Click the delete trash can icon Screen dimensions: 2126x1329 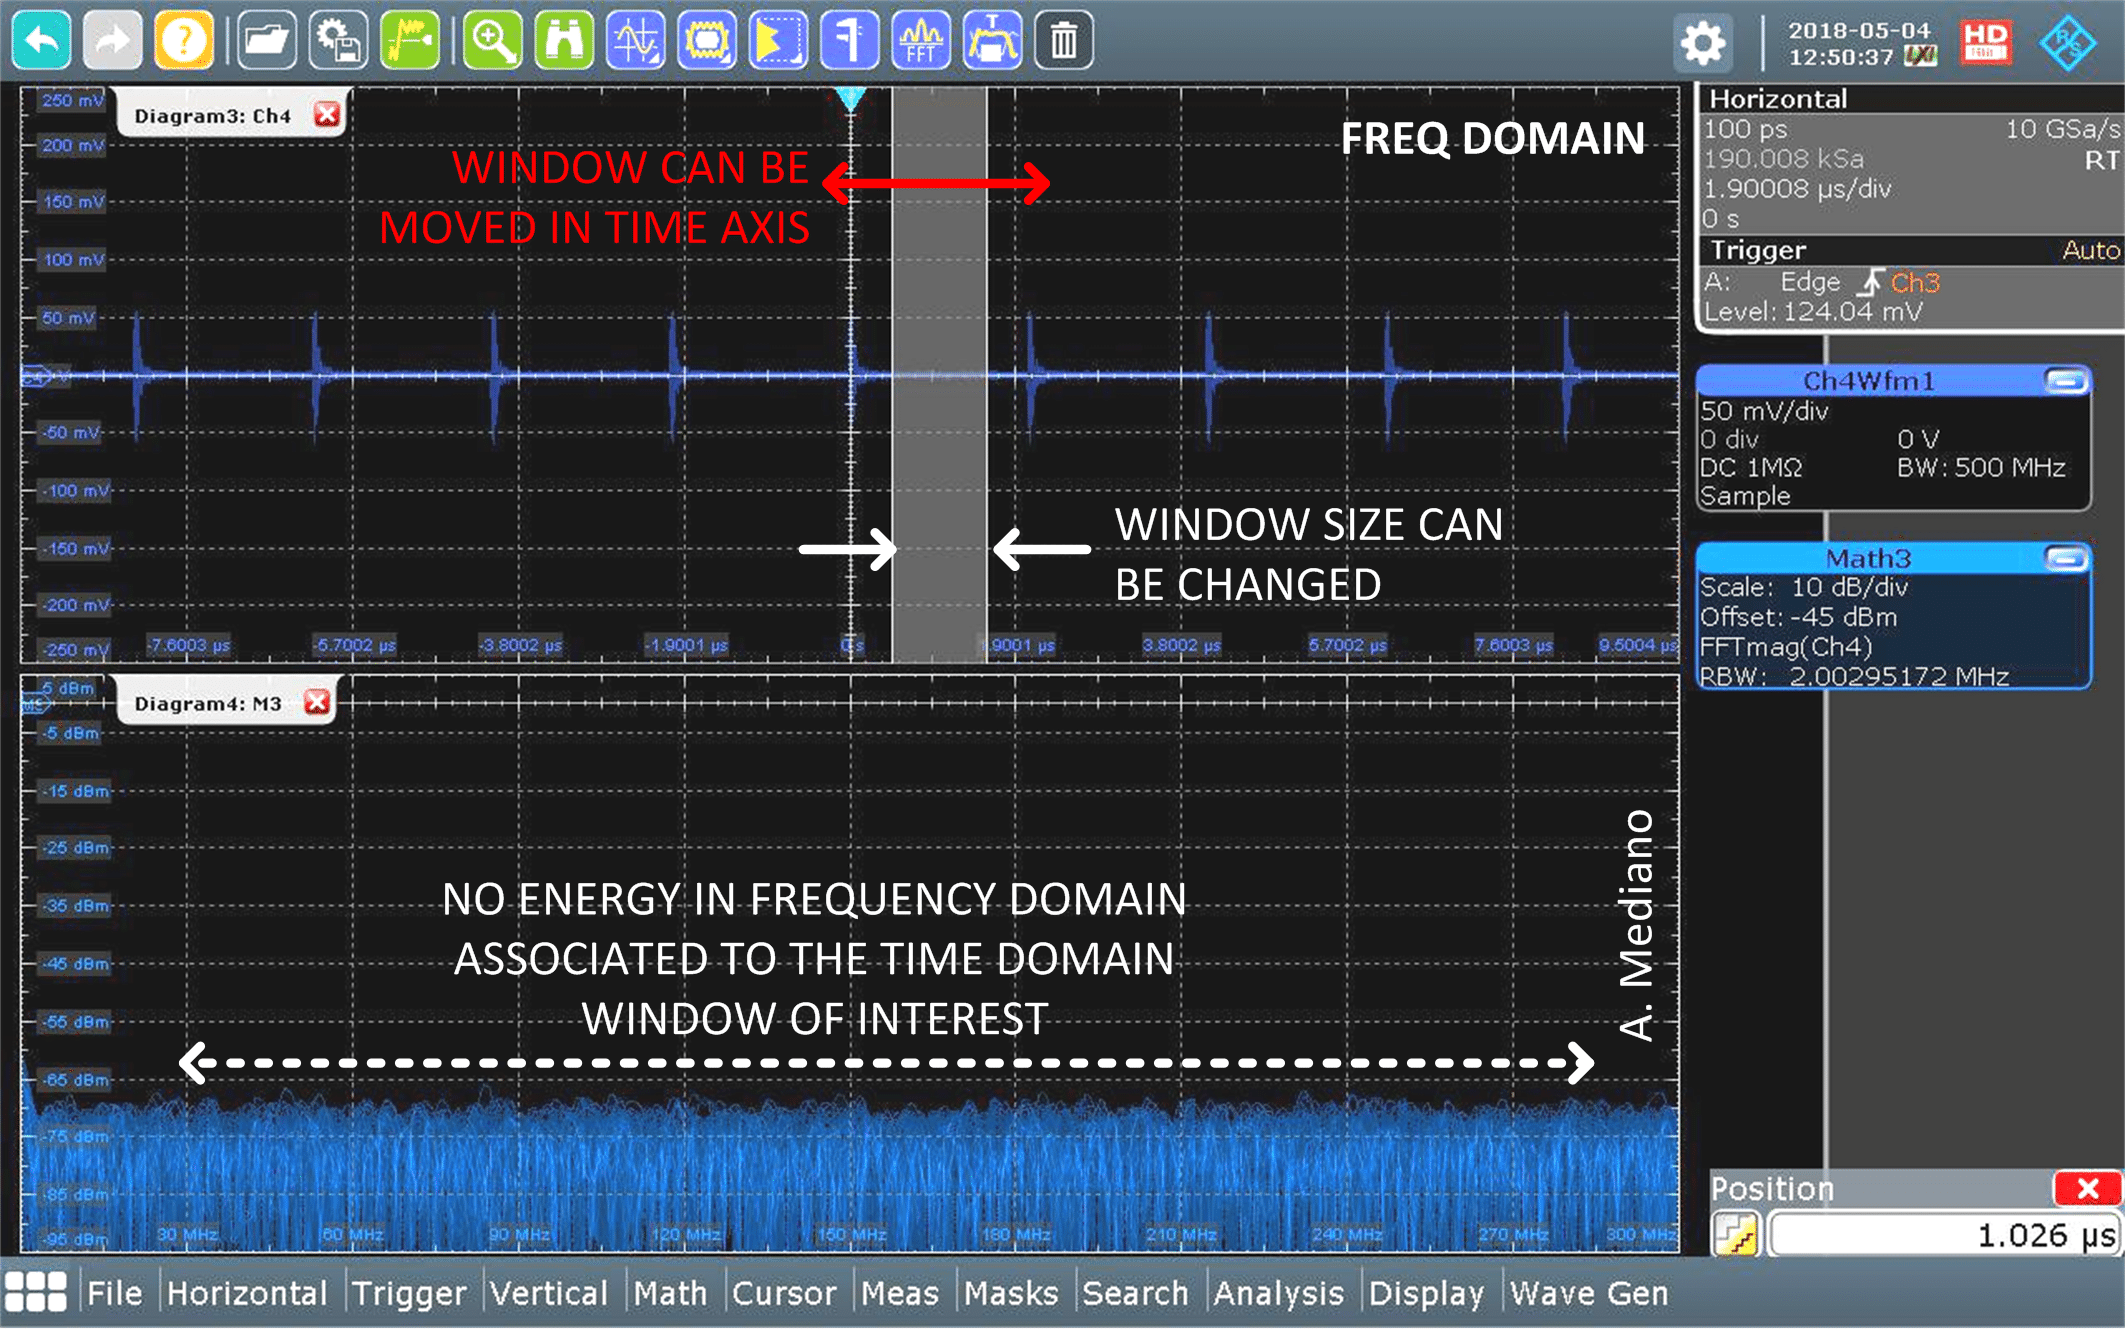(x=1064, y=41)
